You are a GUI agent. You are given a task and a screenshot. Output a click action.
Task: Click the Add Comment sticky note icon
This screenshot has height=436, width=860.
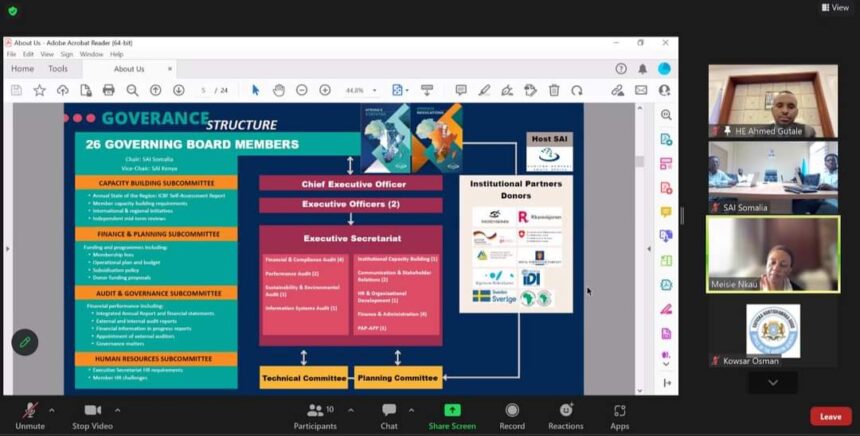461,90
